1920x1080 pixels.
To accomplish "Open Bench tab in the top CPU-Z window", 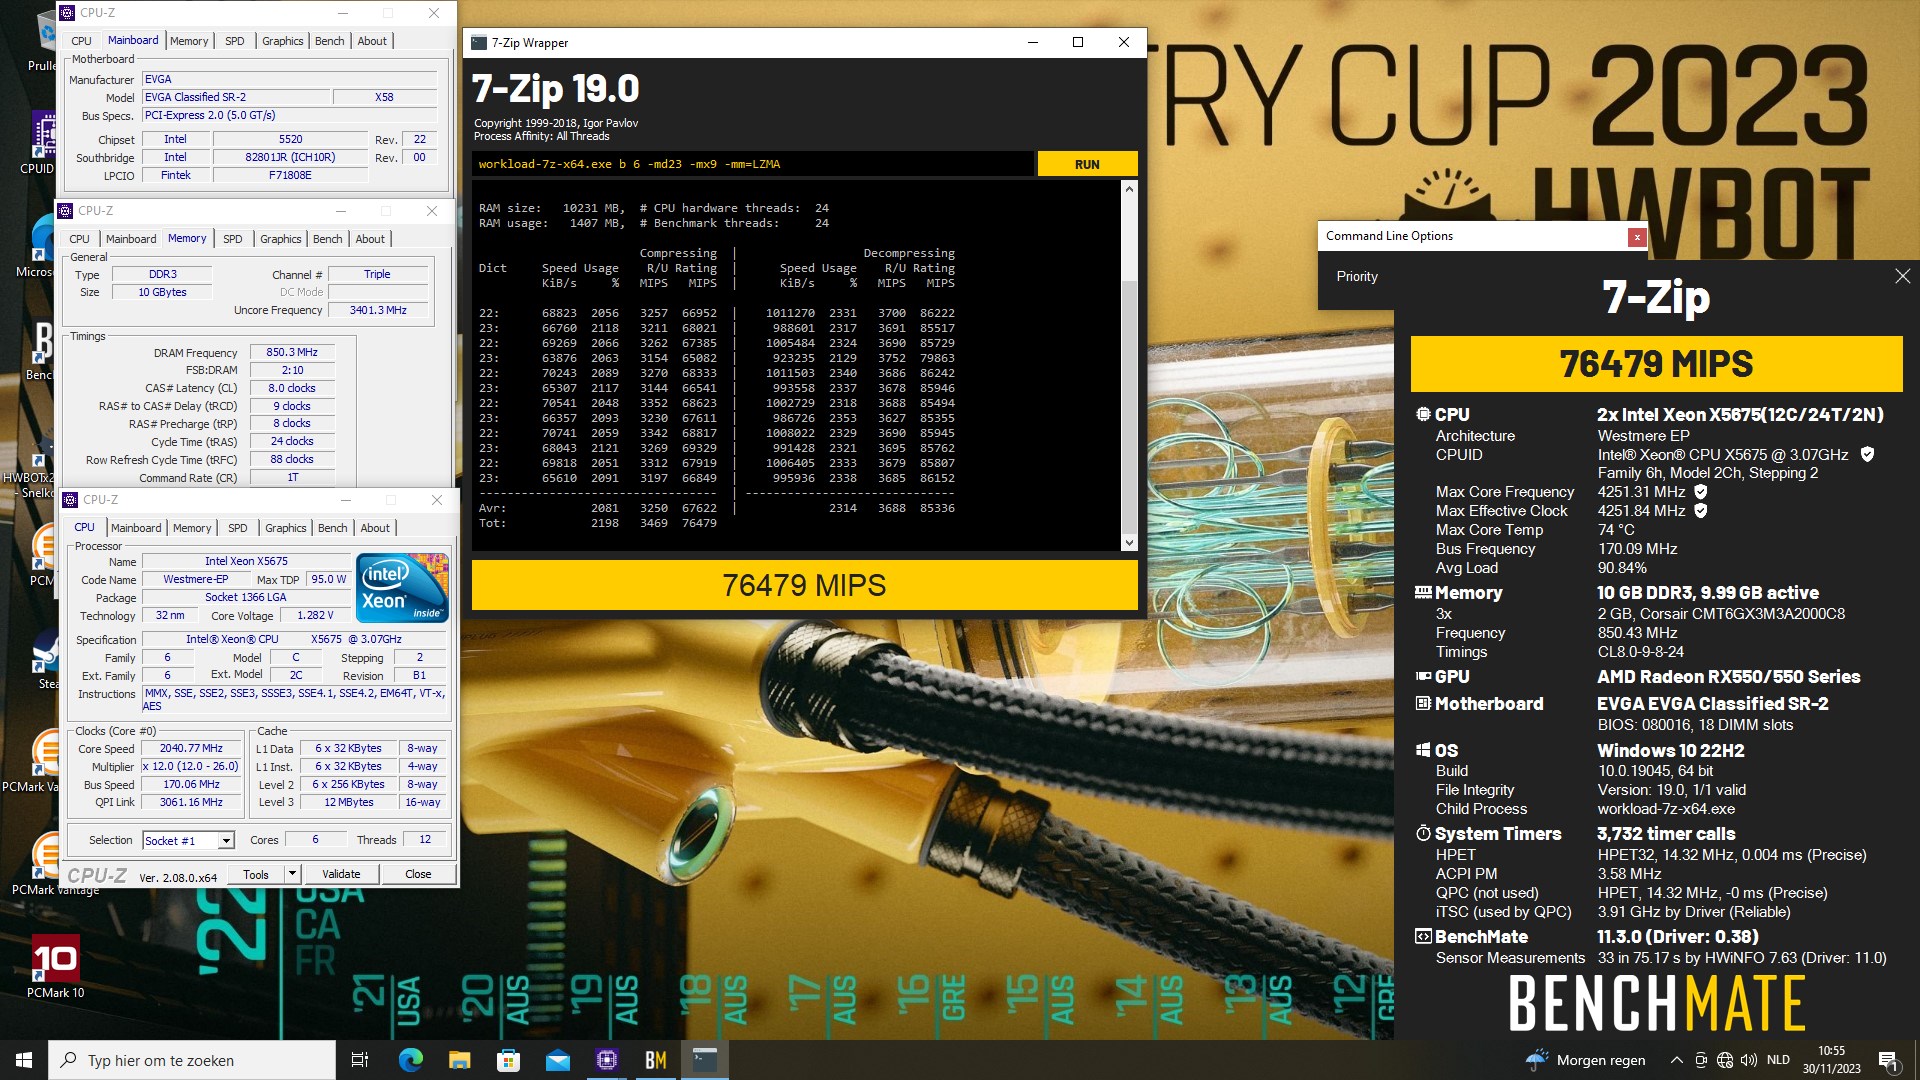I will click(329, 41).
